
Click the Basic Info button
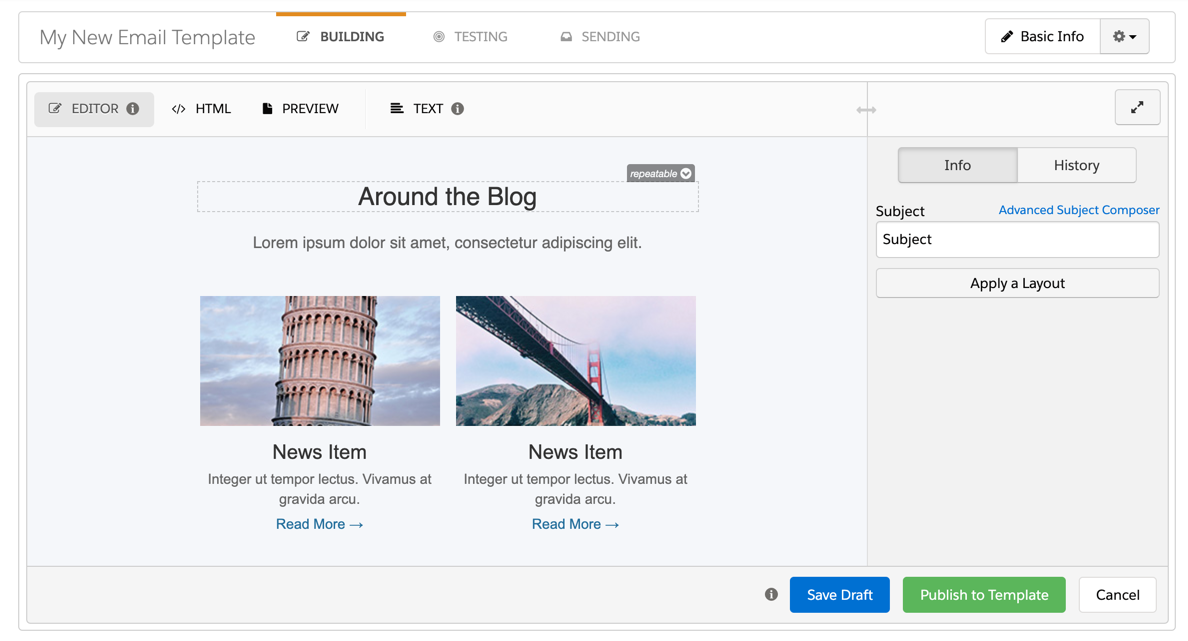coord(1042,37)
